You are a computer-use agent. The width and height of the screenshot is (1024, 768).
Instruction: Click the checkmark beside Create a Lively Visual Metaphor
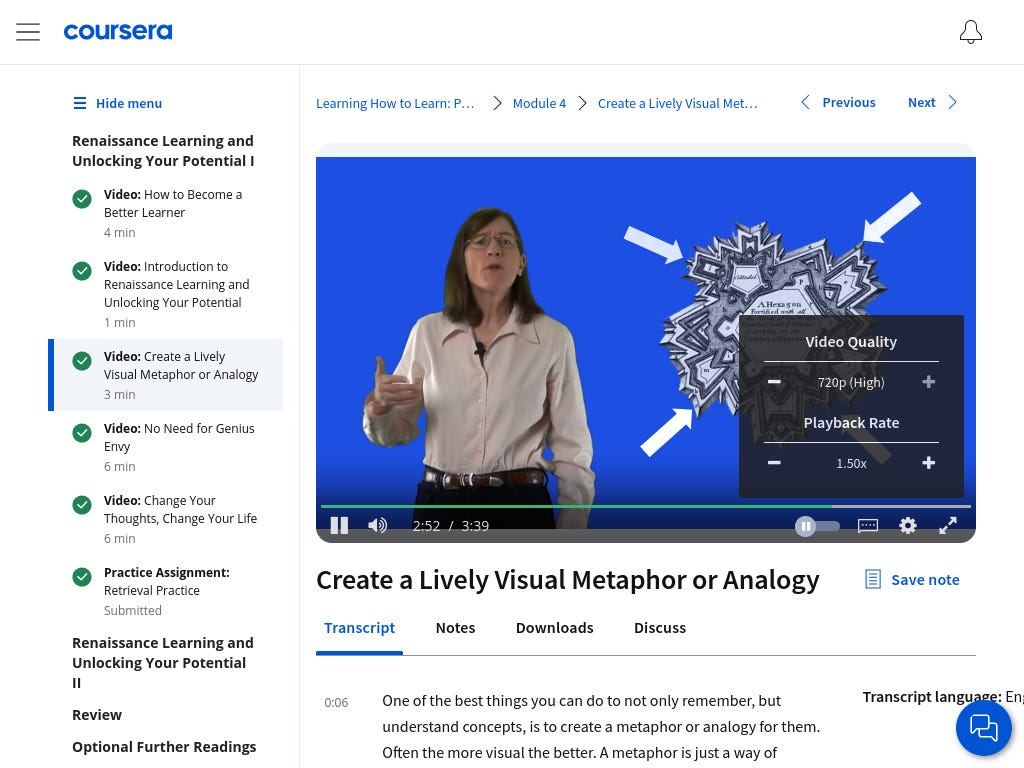(x=82, y=360)
